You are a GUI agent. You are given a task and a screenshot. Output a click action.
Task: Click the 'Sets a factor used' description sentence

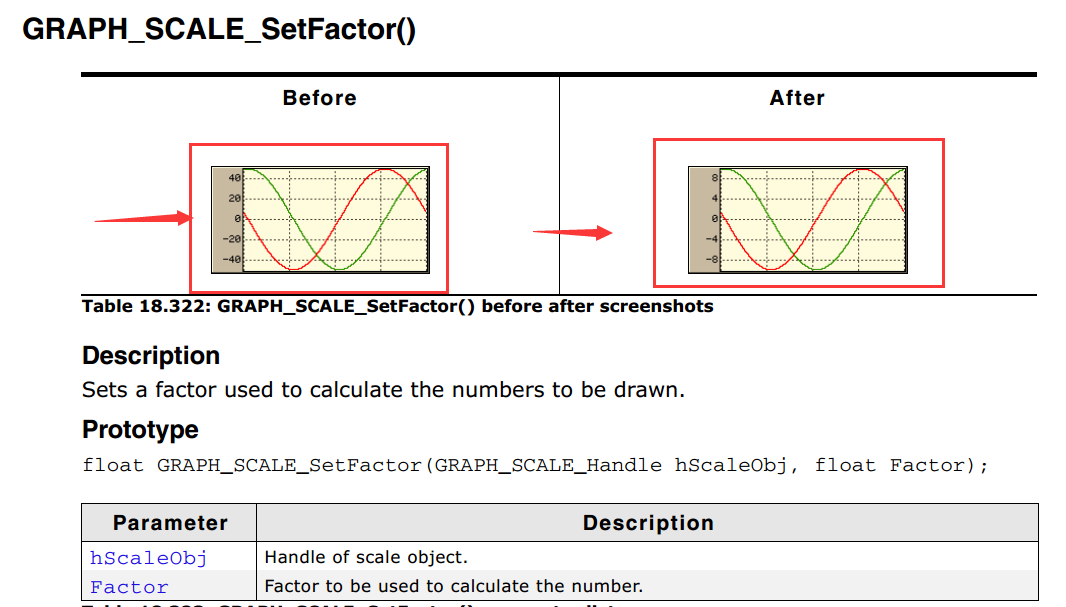click(x=383, y=389)
